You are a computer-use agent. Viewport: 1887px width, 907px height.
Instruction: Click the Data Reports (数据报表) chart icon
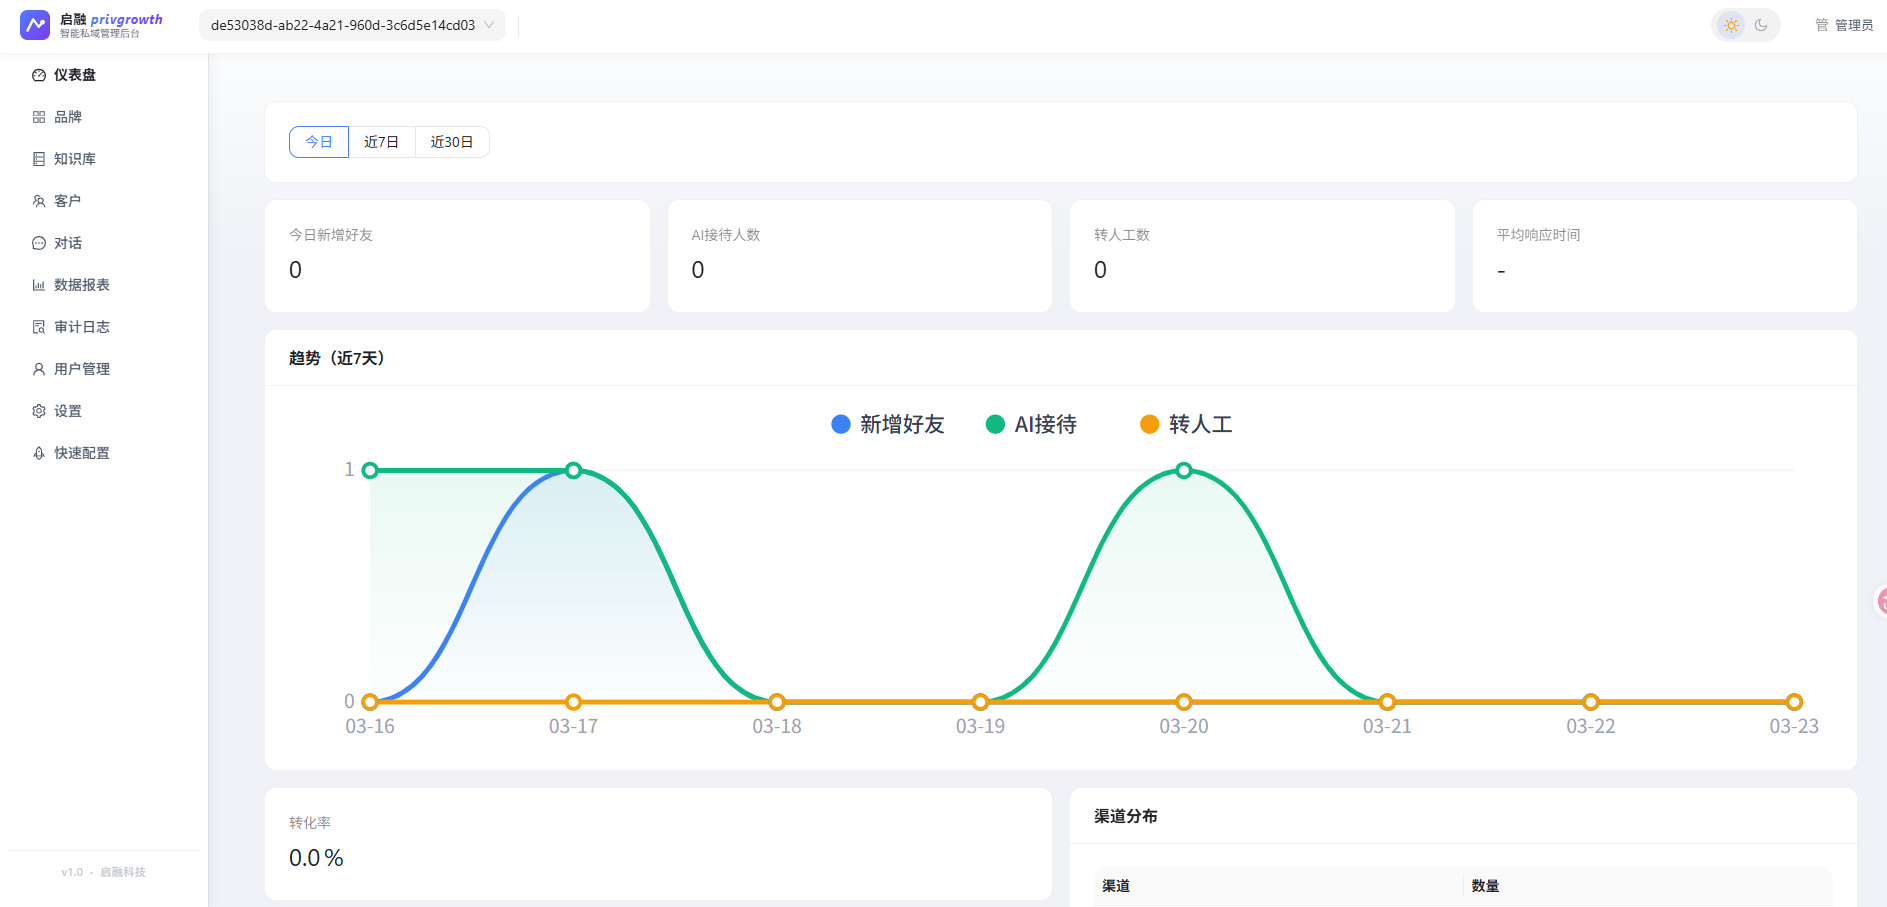tap(39, 285)
